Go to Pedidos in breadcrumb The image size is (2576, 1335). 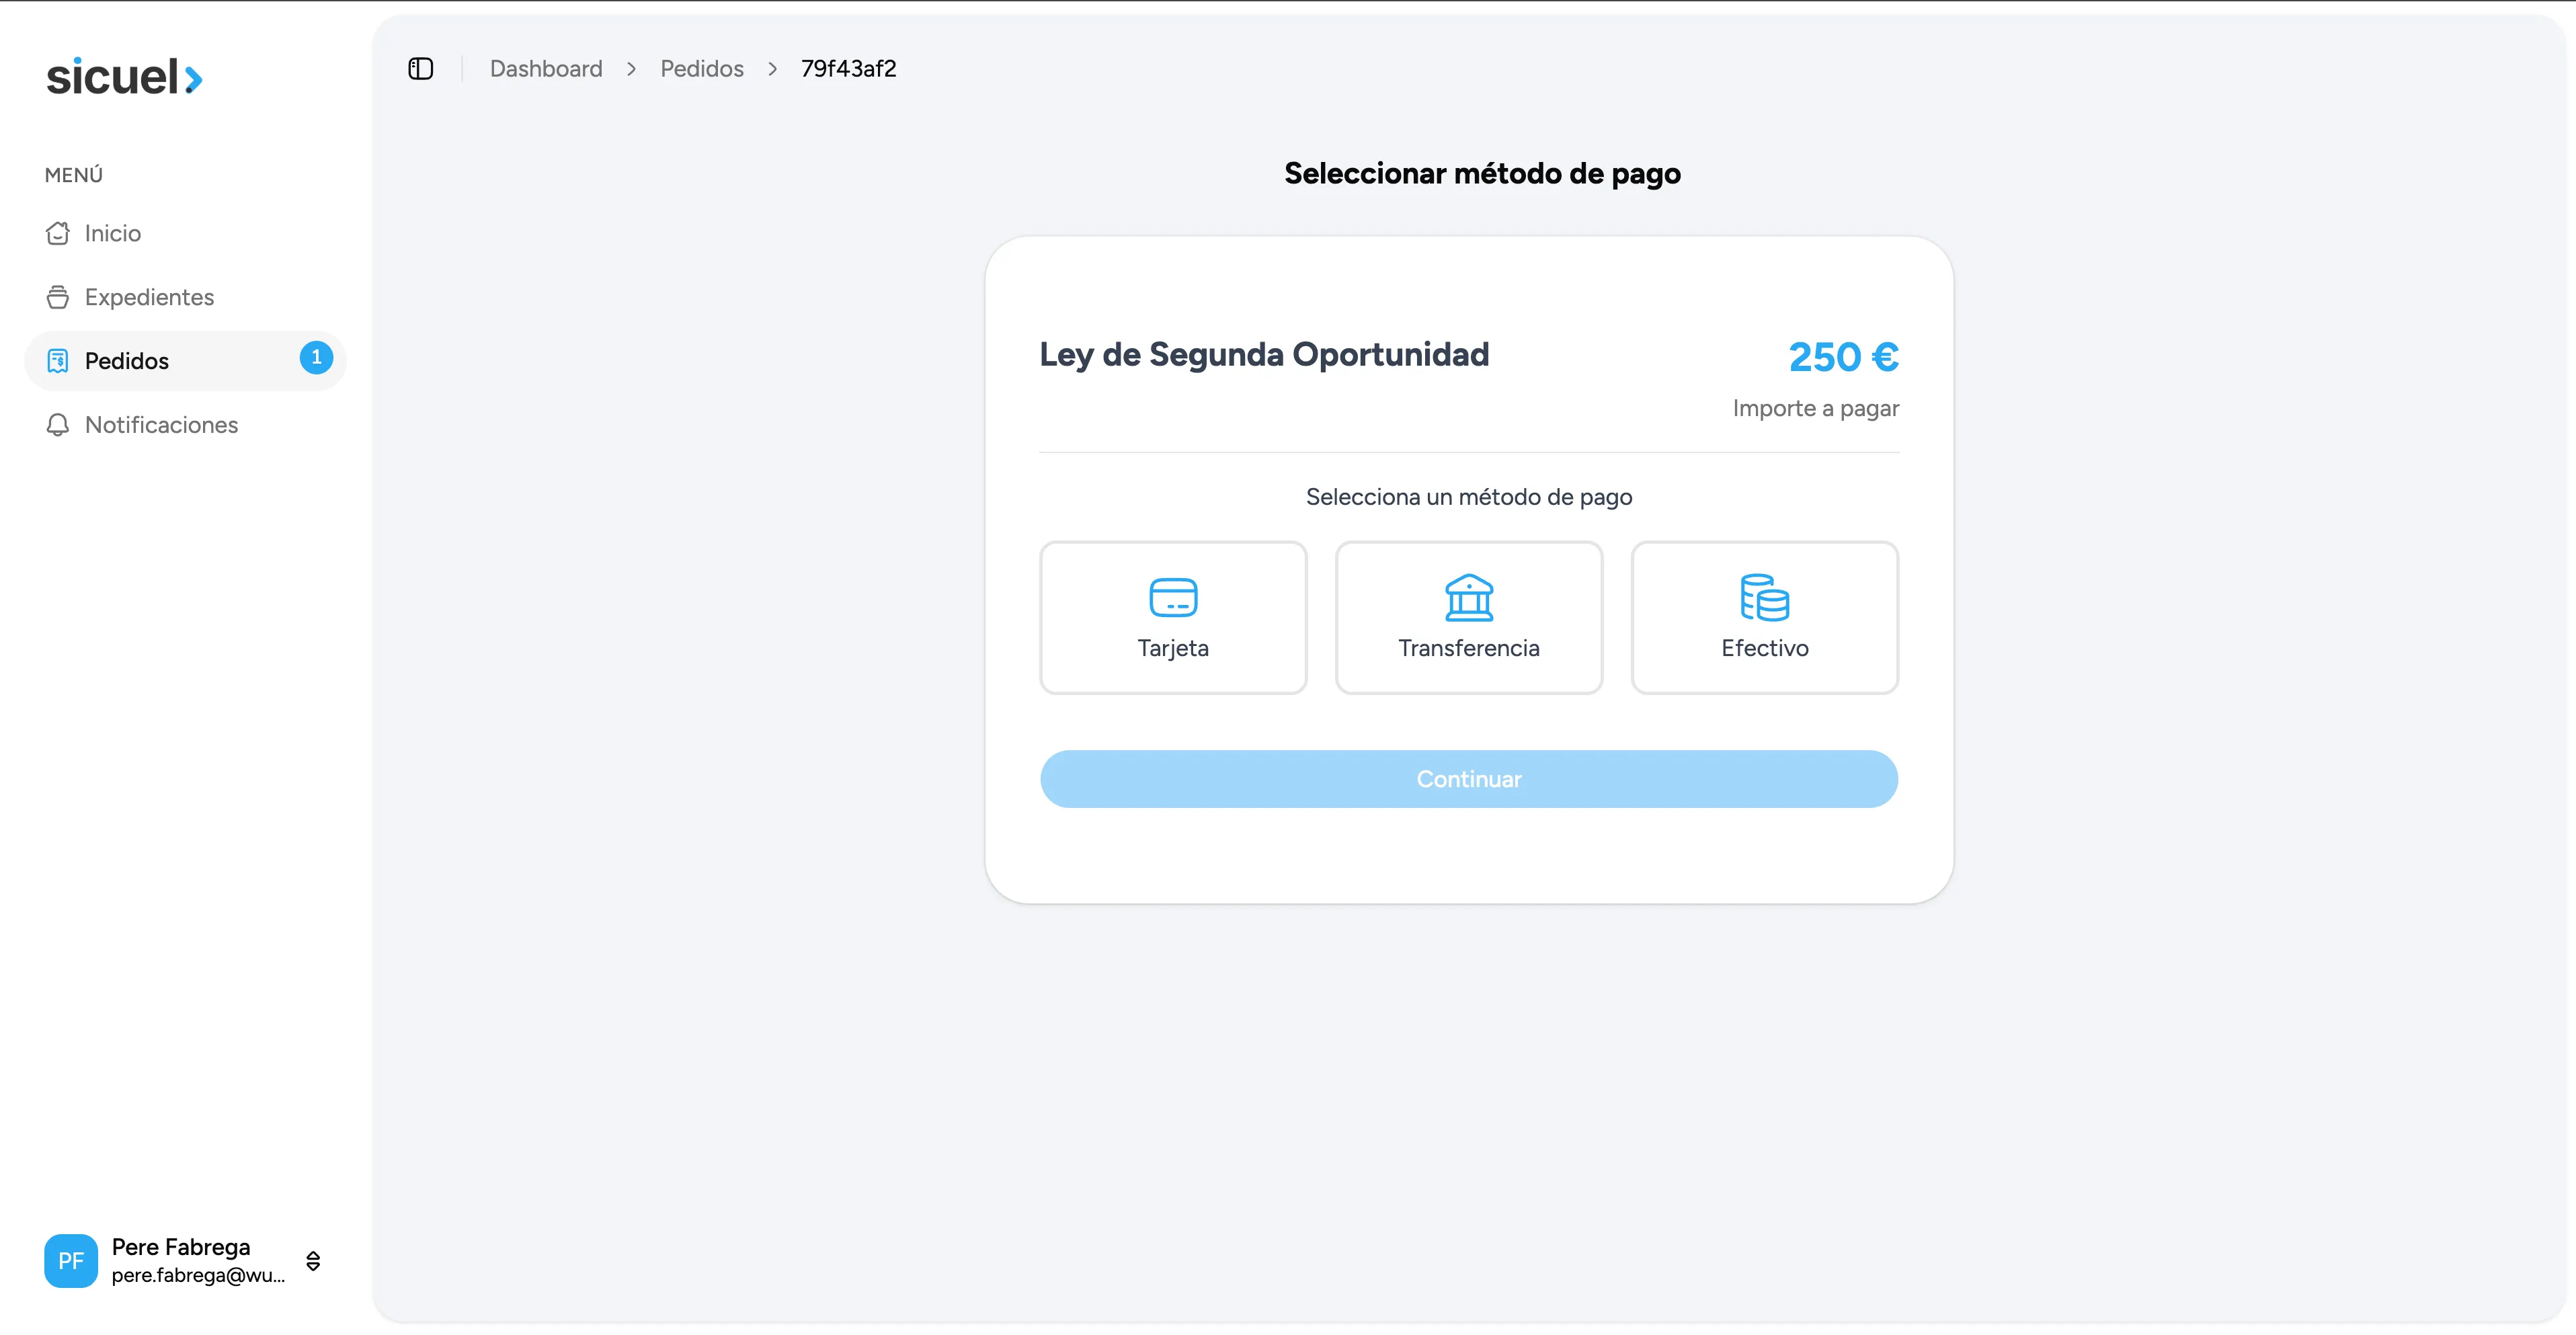[702, 68]
